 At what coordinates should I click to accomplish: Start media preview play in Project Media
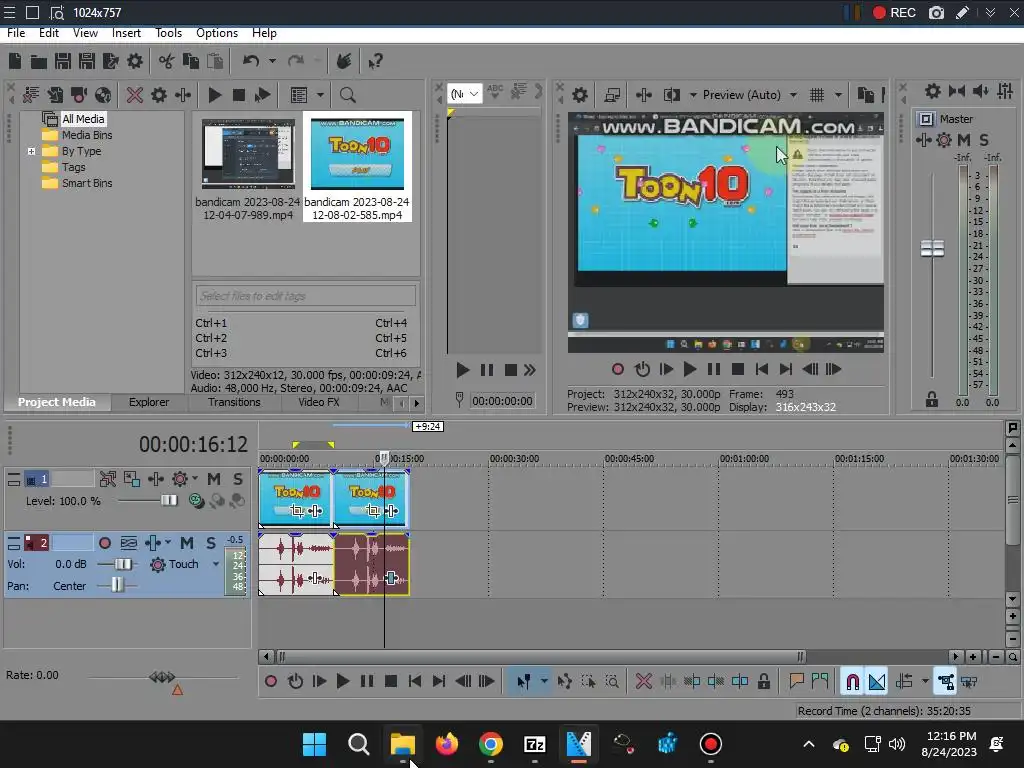214,95
